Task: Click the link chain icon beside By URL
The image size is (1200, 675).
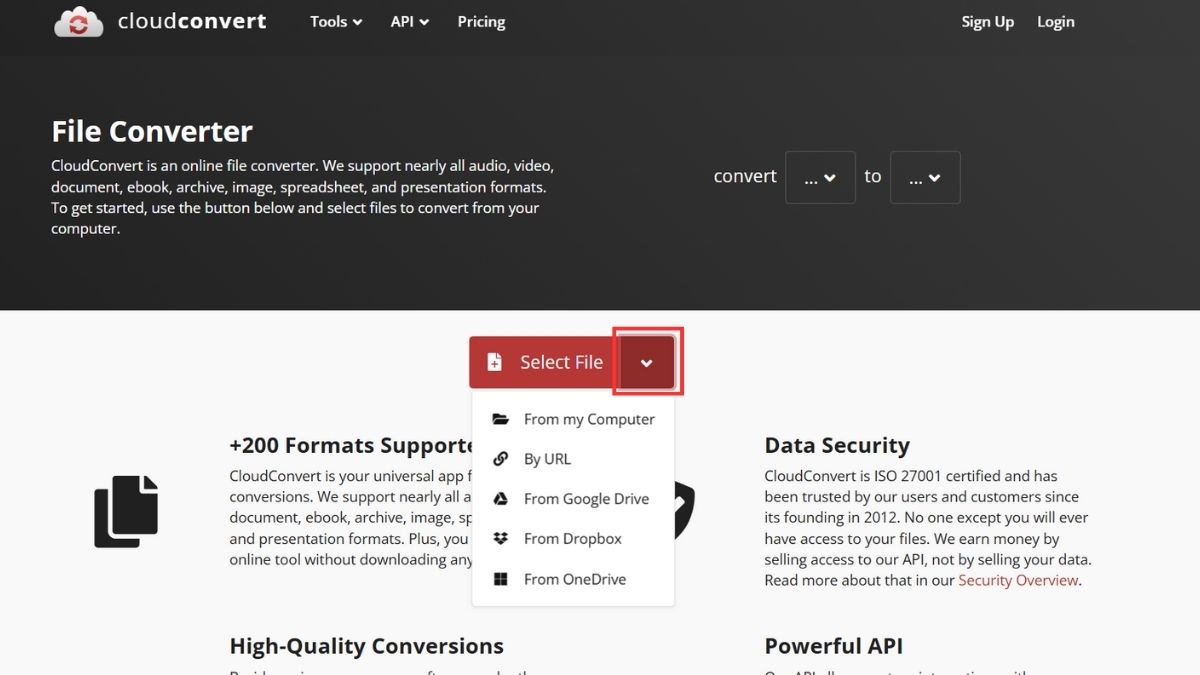Action: [501, 459]
